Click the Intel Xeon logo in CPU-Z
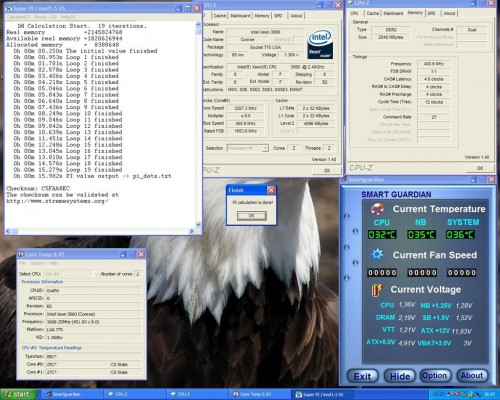 [x=320, y=44]
